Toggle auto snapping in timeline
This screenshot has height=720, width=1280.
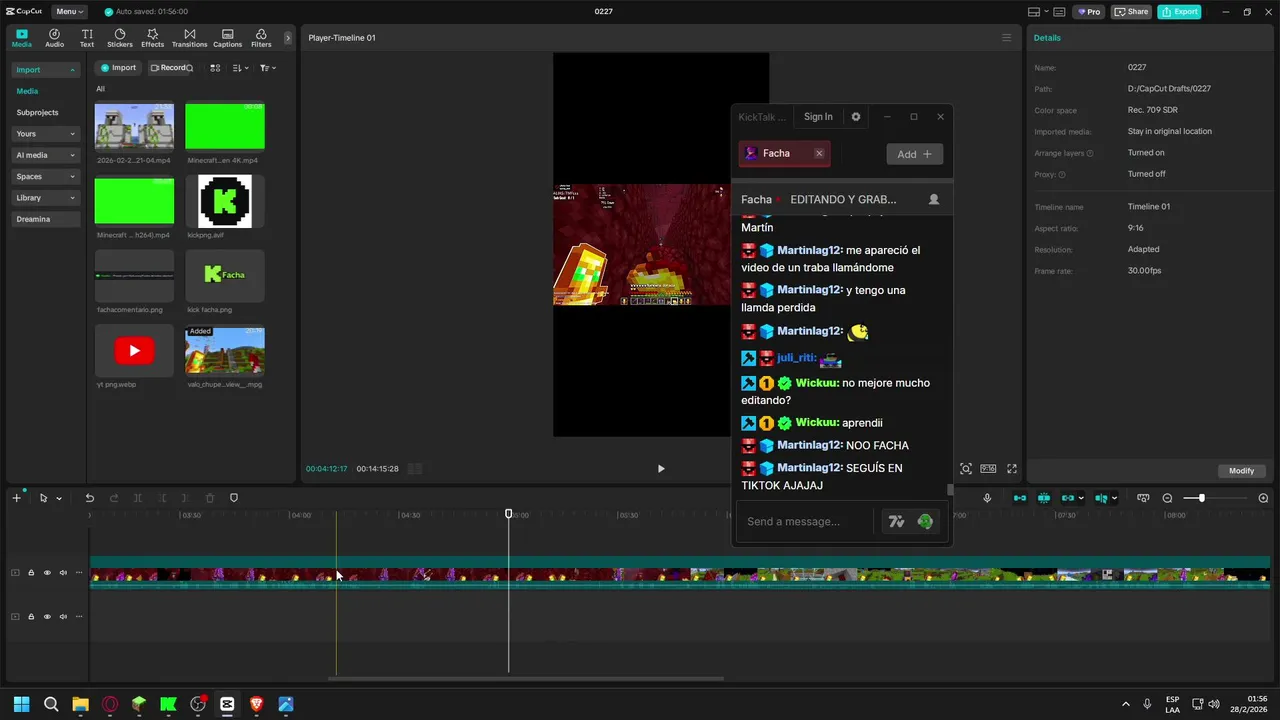pyautogui.click(x=1044, y=498)
